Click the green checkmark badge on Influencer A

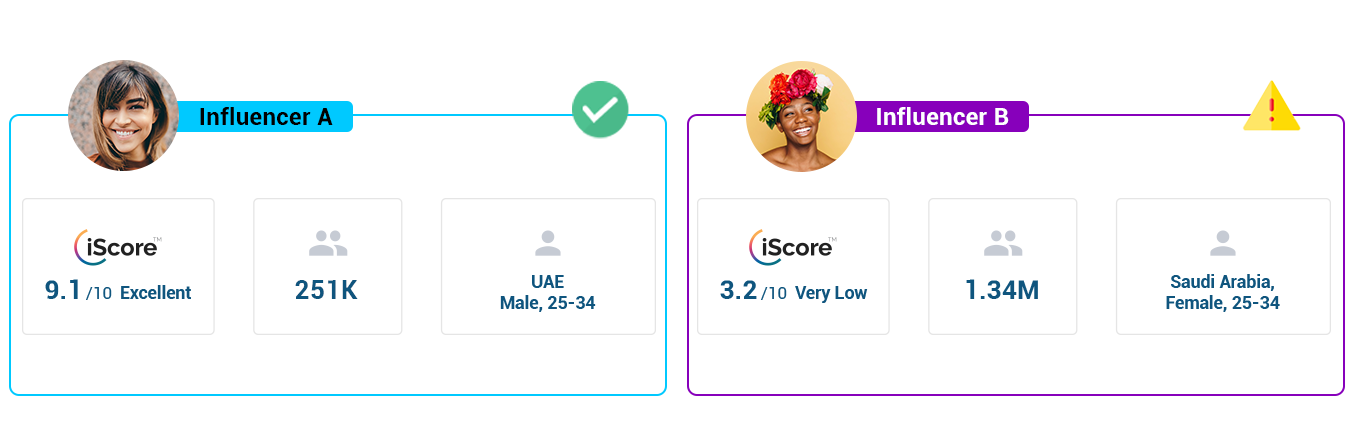pos(600,110)
